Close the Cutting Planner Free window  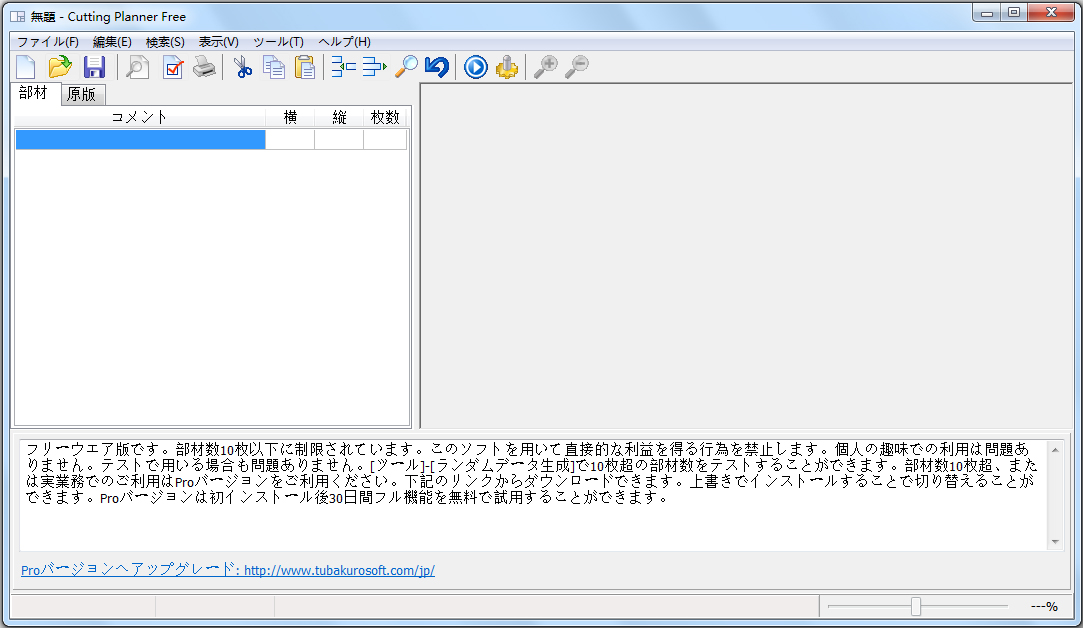1051,13
